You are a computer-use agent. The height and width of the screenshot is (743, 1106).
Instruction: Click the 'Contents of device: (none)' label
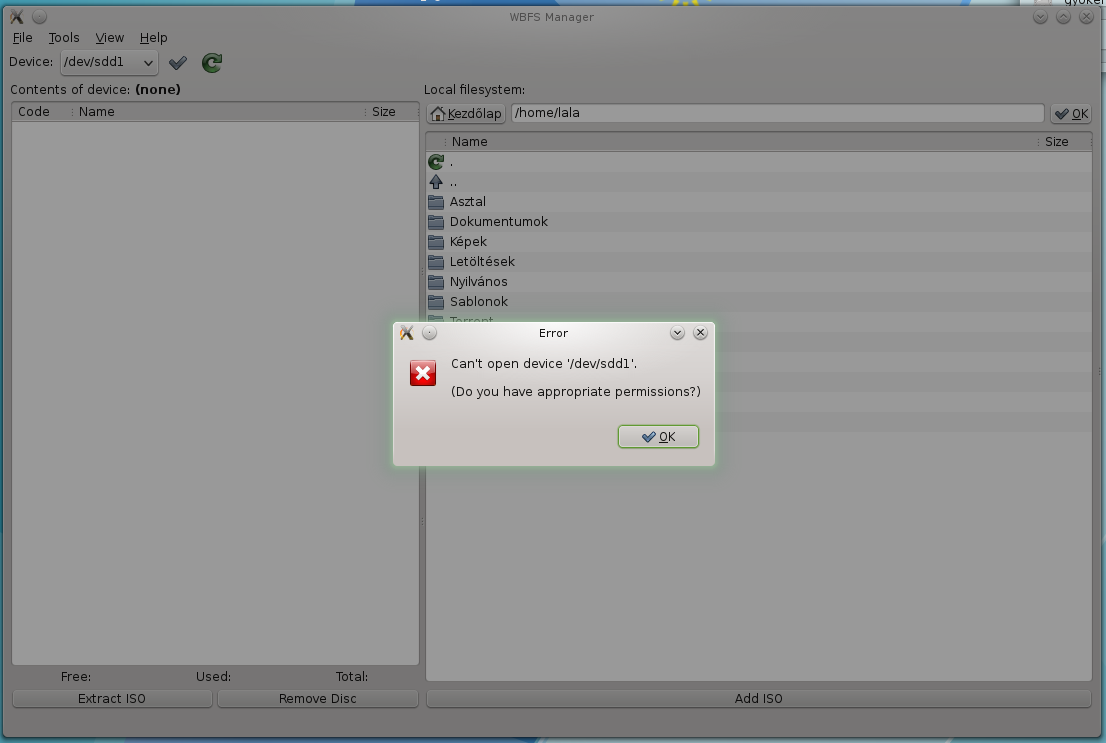95,90
